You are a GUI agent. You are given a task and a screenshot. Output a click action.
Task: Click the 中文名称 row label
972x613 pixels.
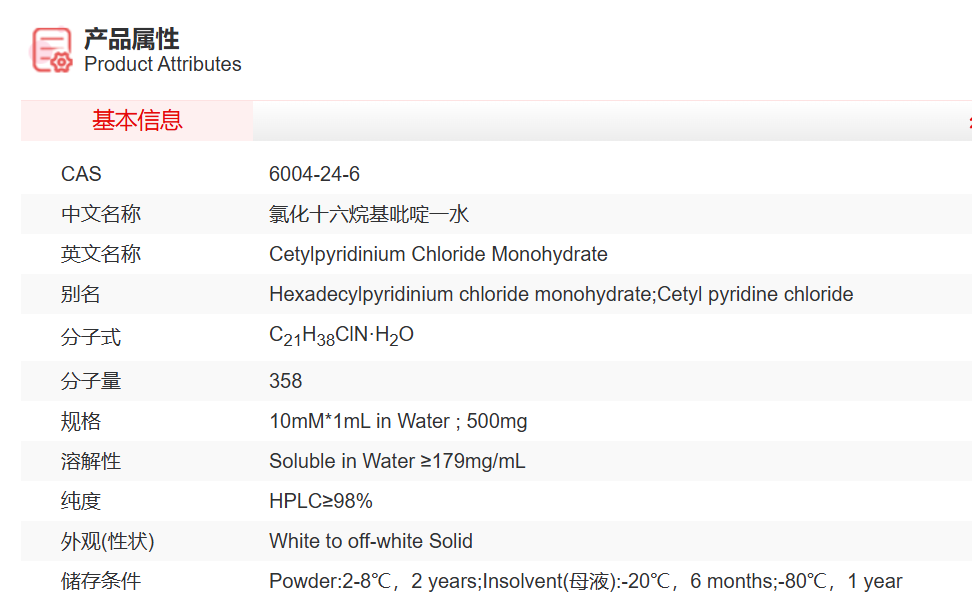100,214
